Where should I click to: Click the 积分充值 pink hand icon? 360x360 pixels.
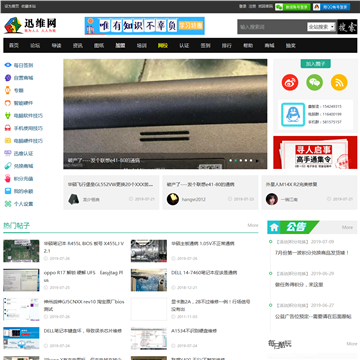pyautogui.click(x=8, y=178)
